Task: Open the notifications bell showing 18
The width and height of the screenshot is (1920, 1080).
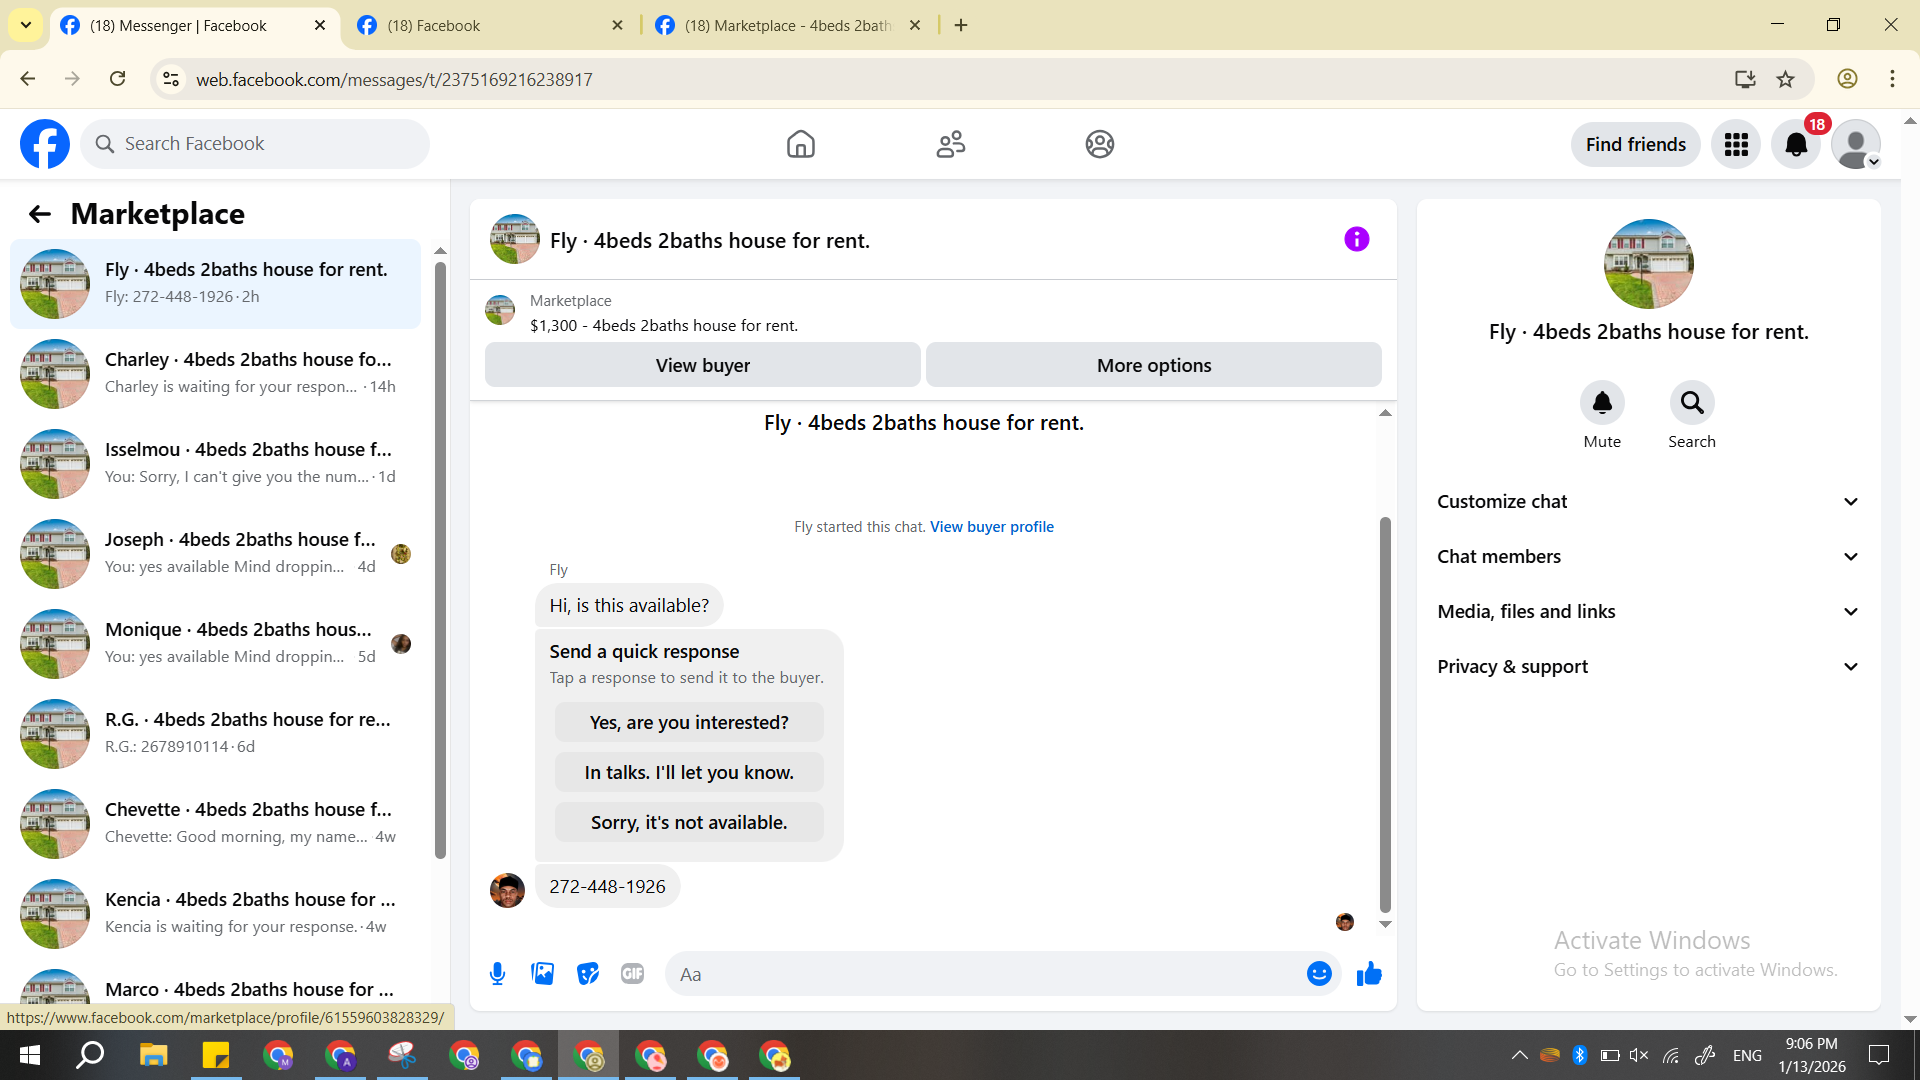Action: pos(1796,145)
